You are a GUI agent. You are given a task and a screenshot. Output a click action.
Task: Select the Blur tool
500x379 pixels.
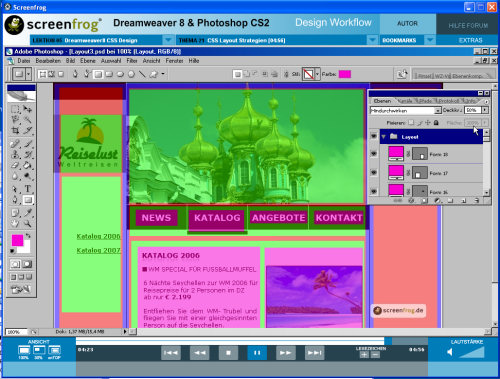pyautogui.click(x=15, y=176)
